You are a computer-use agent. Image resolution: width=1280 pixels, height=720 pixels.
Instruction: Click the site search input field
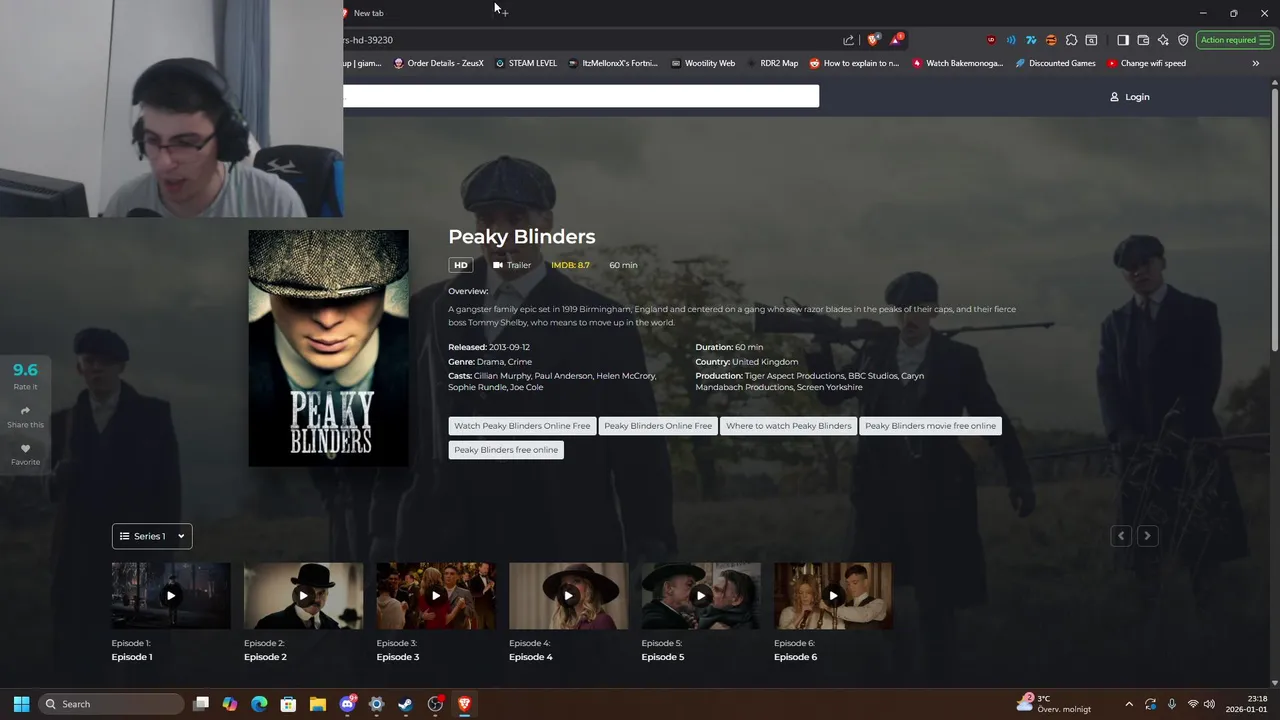[x=581, y=96]
